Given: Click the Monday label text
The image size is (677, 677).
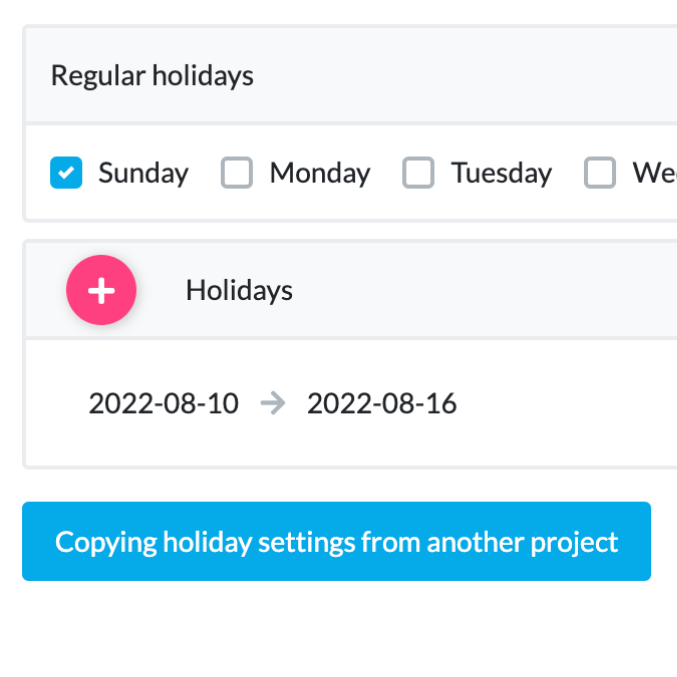Looking at the screenshot, I should point(320,173).
